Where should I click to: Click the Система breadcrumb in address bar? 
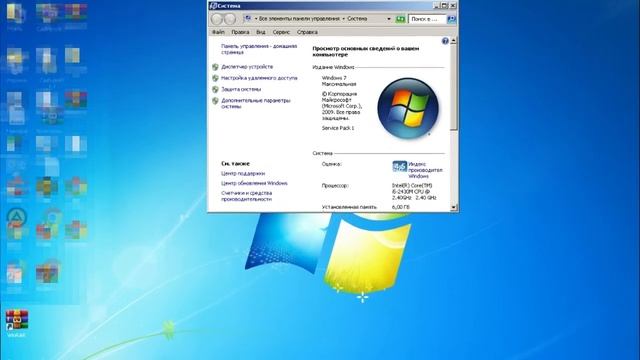[x=357, y=19]
